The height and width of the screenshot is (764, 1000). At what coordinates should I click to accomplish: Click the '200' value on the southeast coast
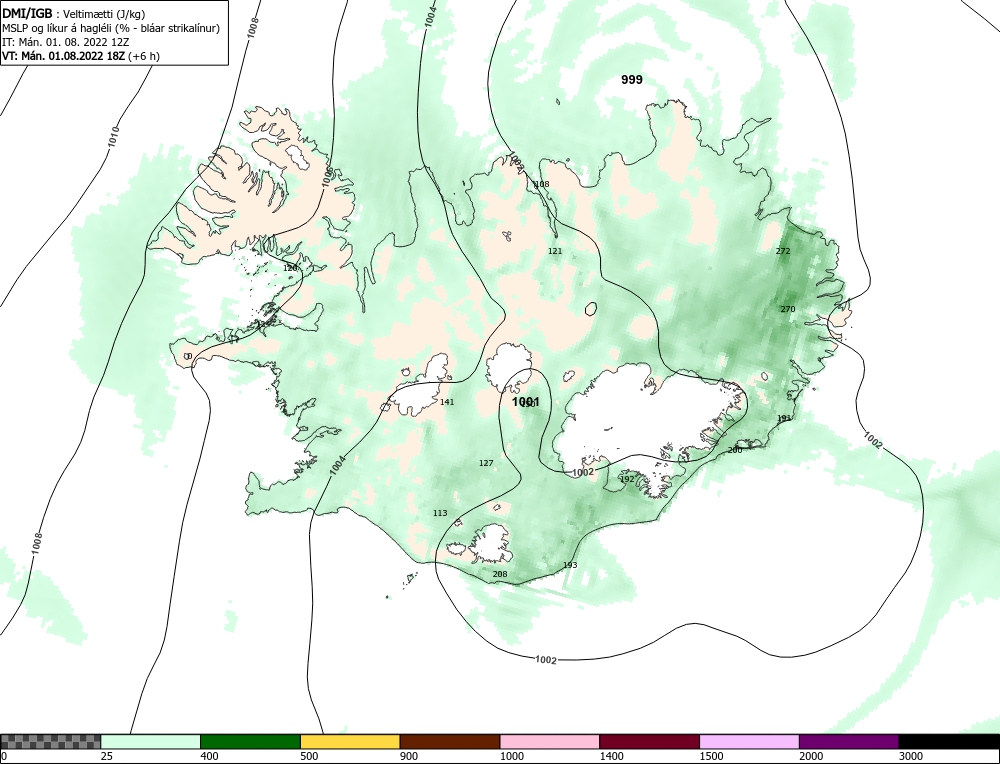[735, 450]
